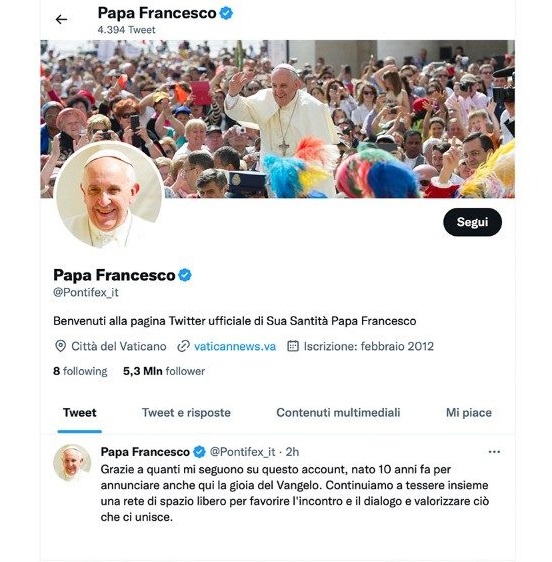
Task: Click the calendar icon beside Iscrizione
Action: [x=293, y=346]
